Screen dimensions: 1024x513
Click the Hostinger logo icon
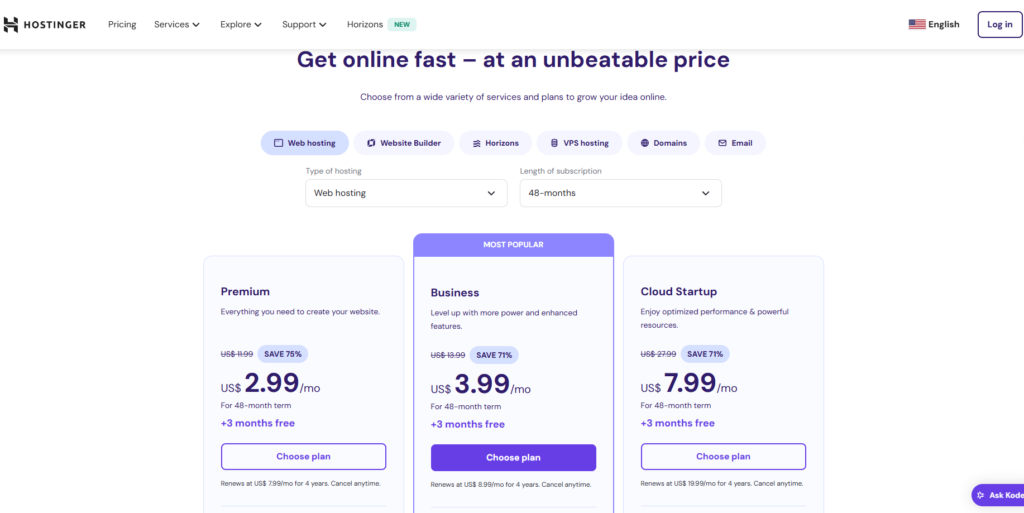click(11, 24)
